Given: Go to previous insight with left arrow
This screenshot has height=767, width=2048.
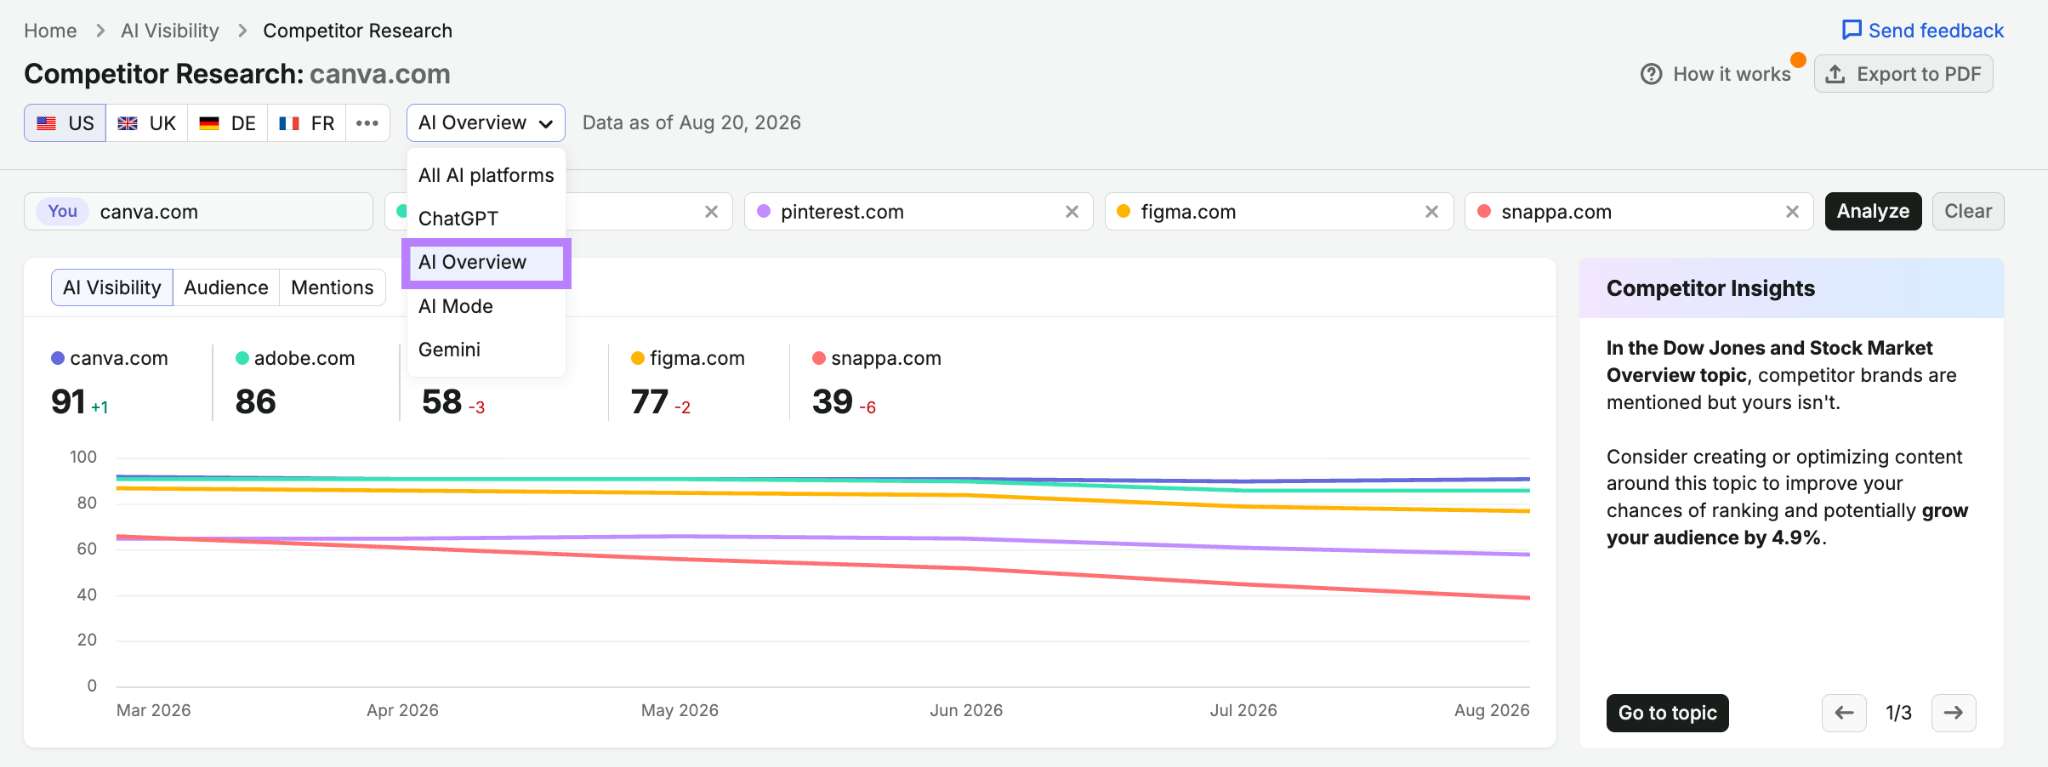Looking at the screenshot, I should point(1844,713).
